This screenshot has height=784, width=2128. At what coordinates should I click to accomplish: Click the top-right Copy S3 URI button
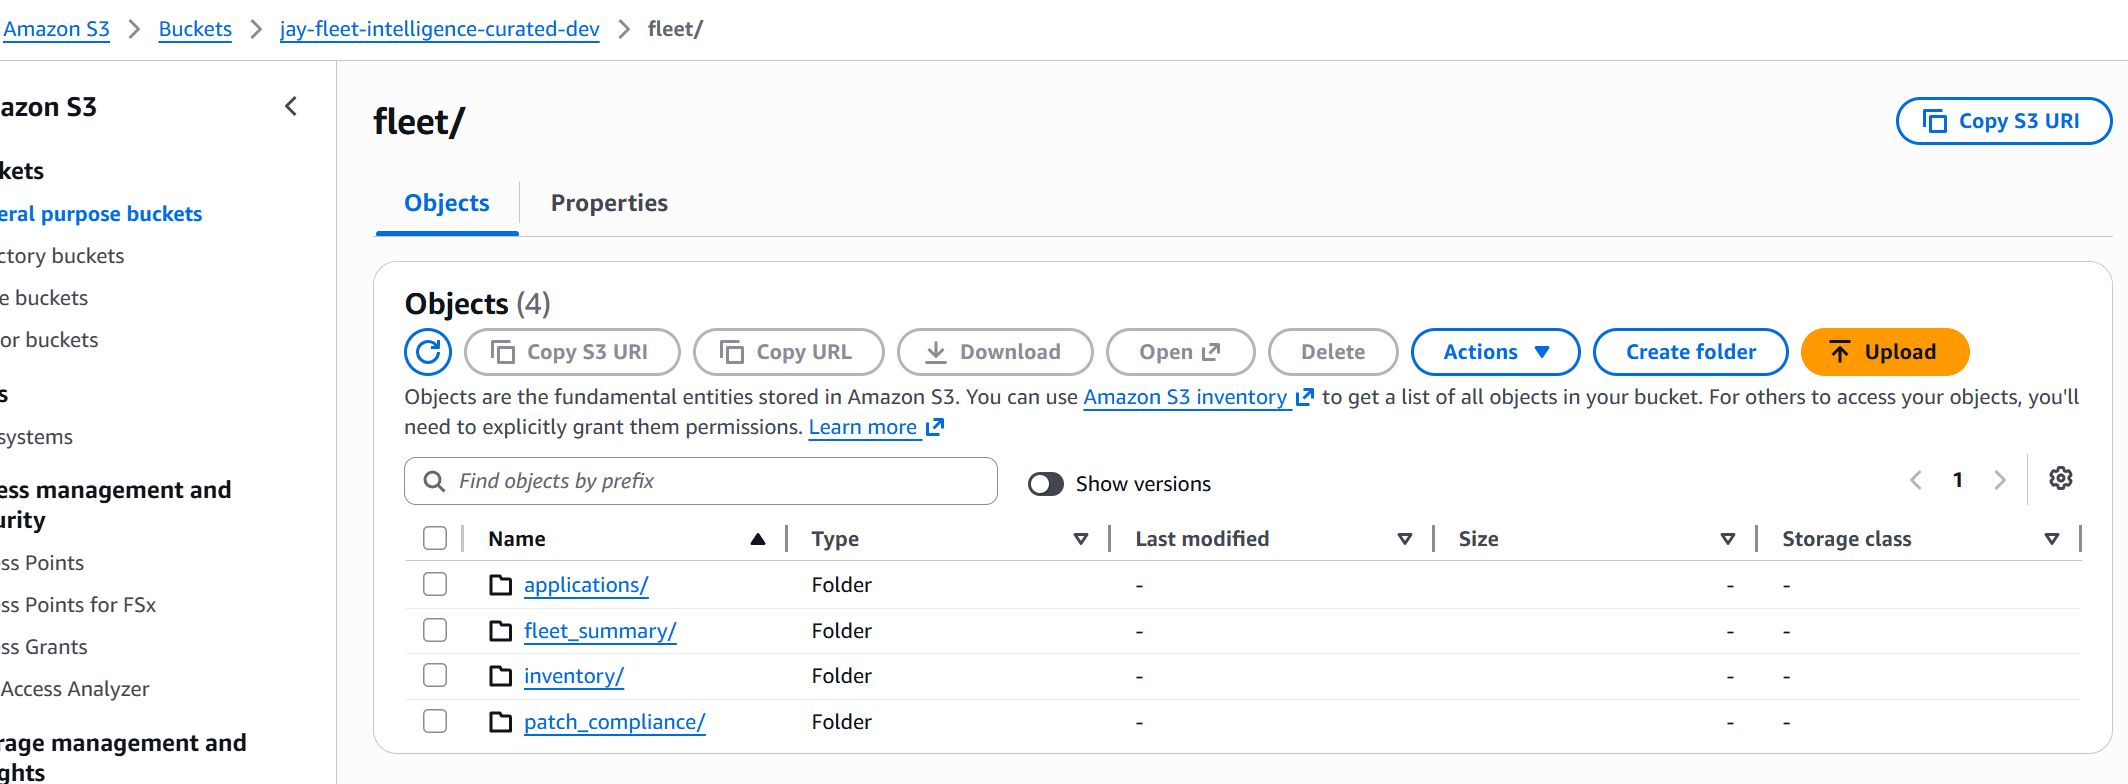point(2004,121)
